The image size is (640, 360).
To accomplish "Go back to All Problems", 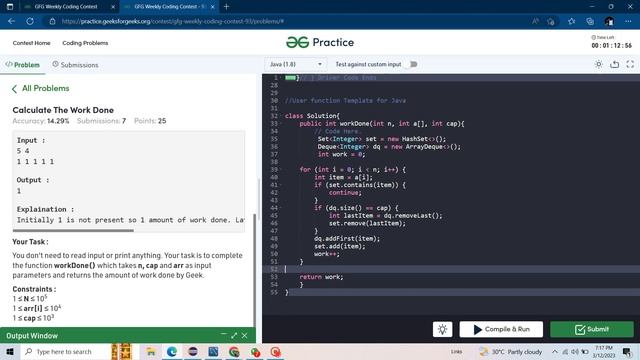I will [40, 88].
